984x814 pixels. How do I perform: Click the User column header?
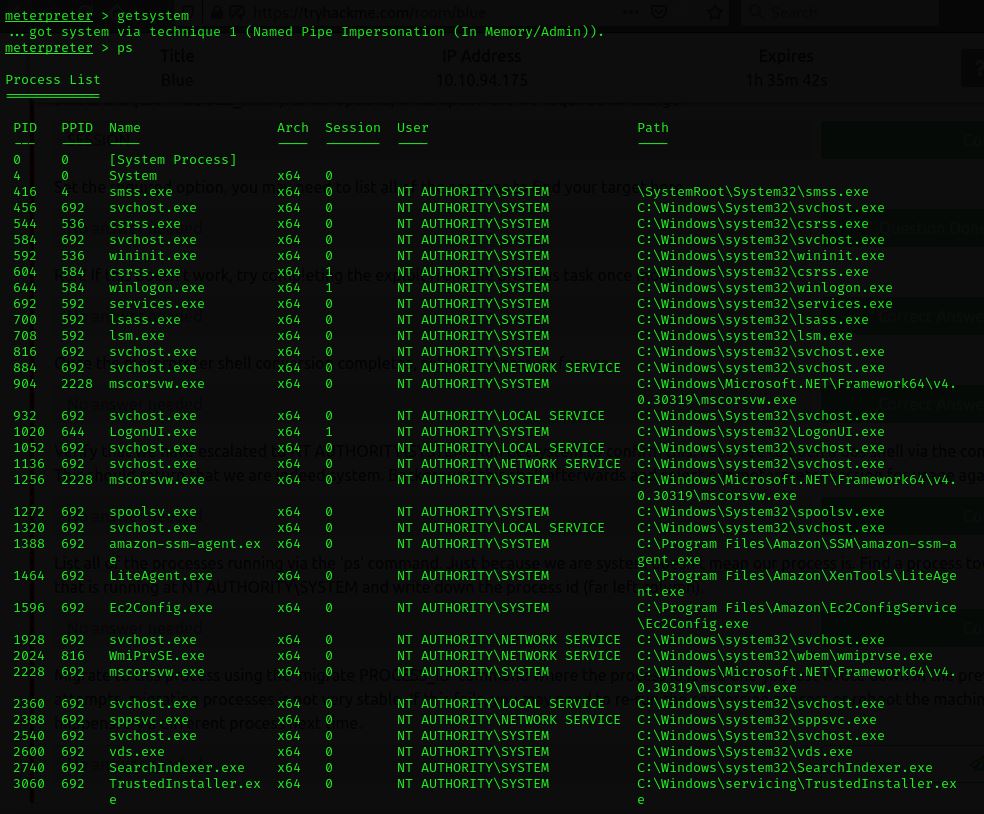[x=412, y=127]
